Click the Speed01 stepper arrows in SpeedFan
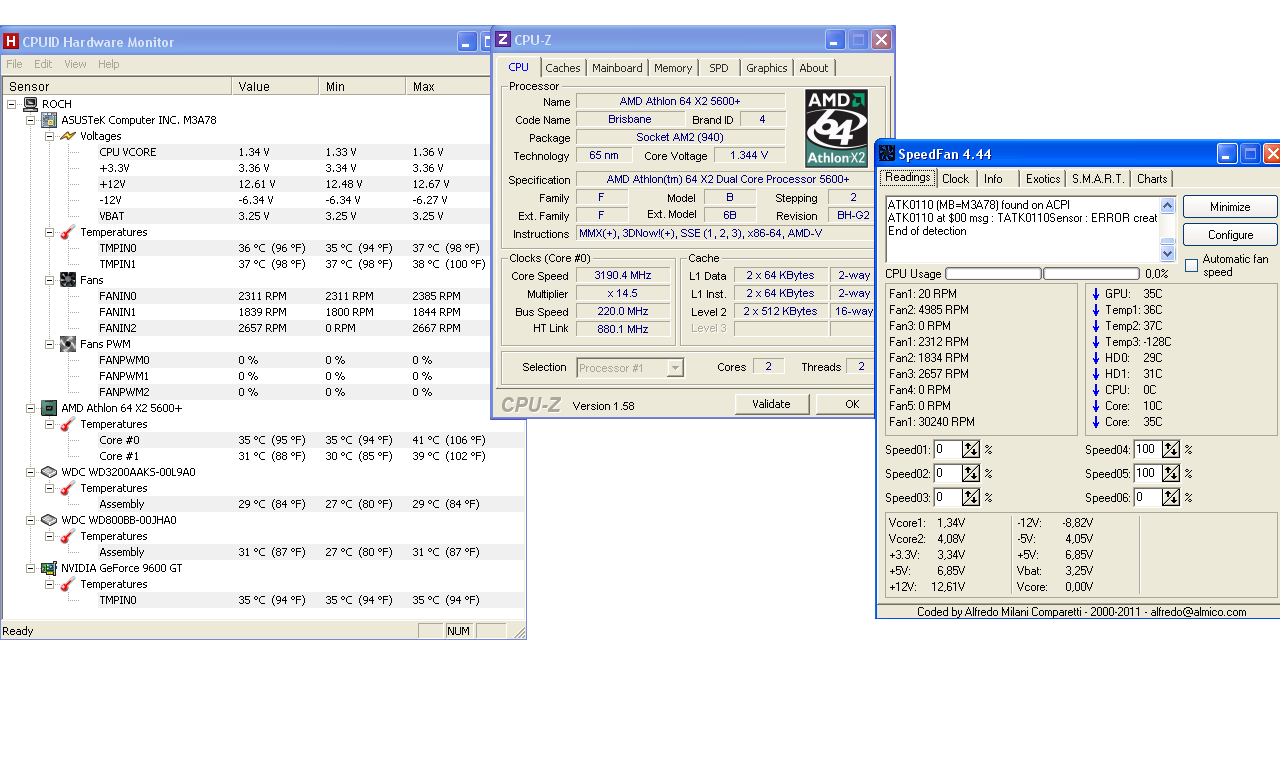Viewport: 1280px width, 768px height. coord(971,450)
